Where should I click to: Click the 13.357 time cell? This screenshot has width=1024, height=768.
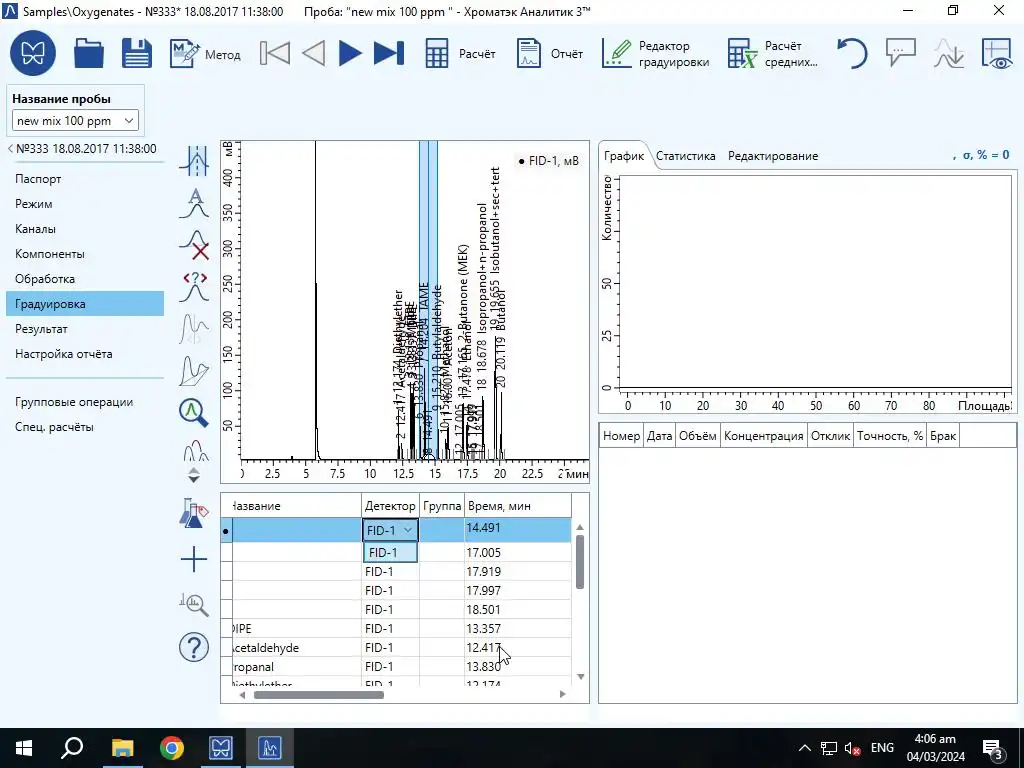518,629
